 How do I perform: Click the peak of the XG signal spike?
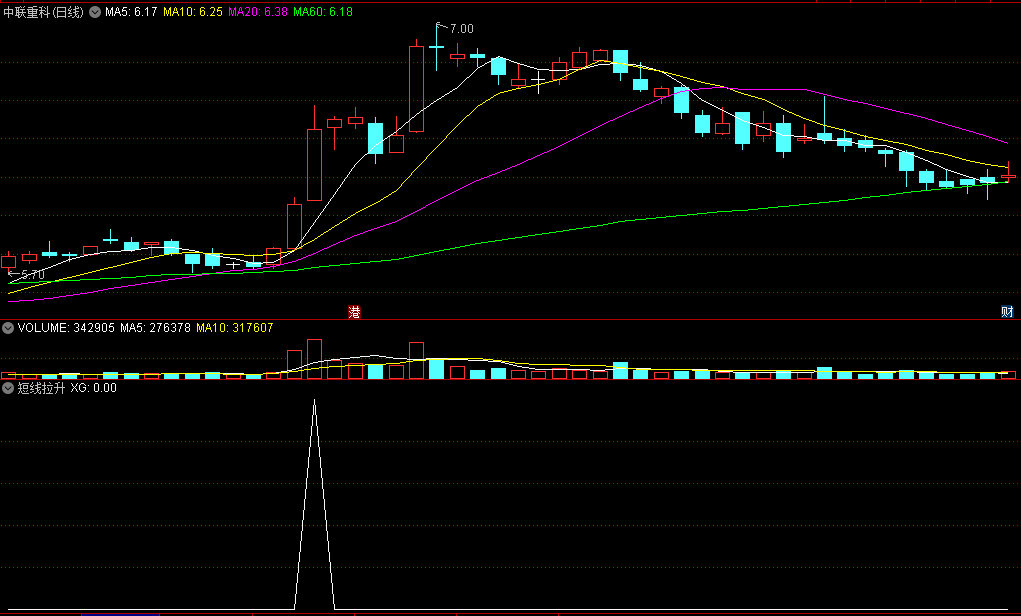point(315,400)
